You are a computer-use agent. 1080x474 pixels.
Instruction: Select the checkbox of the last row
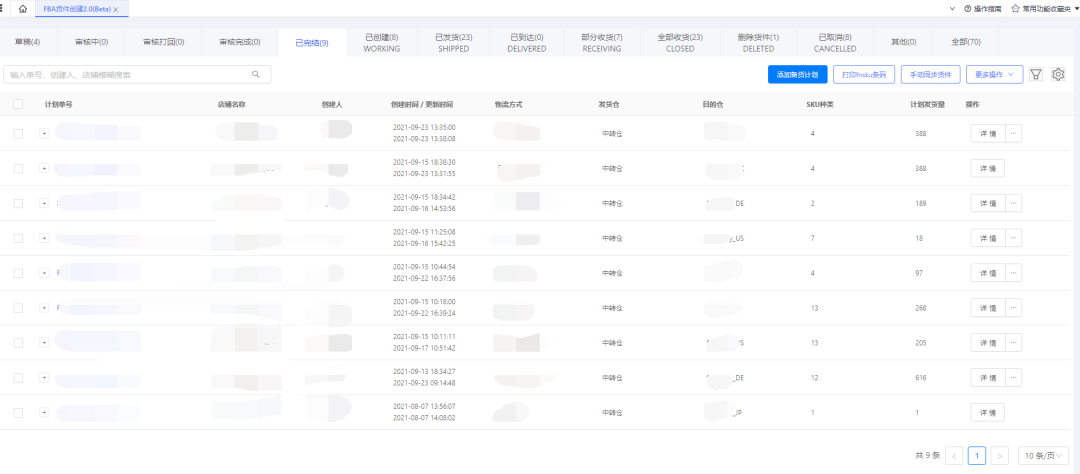coord(18,412)
